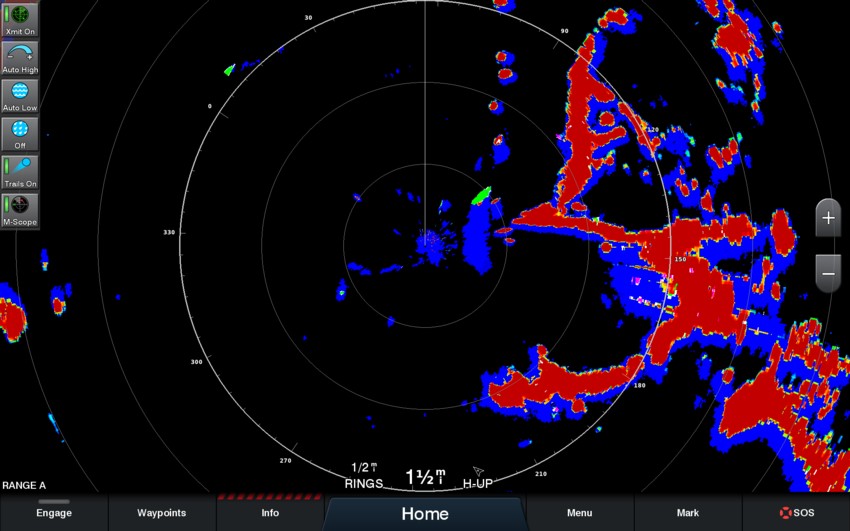Select the green radar target at upper left
The width and height of the screenshot is (850, 531).
pos(229,70)
